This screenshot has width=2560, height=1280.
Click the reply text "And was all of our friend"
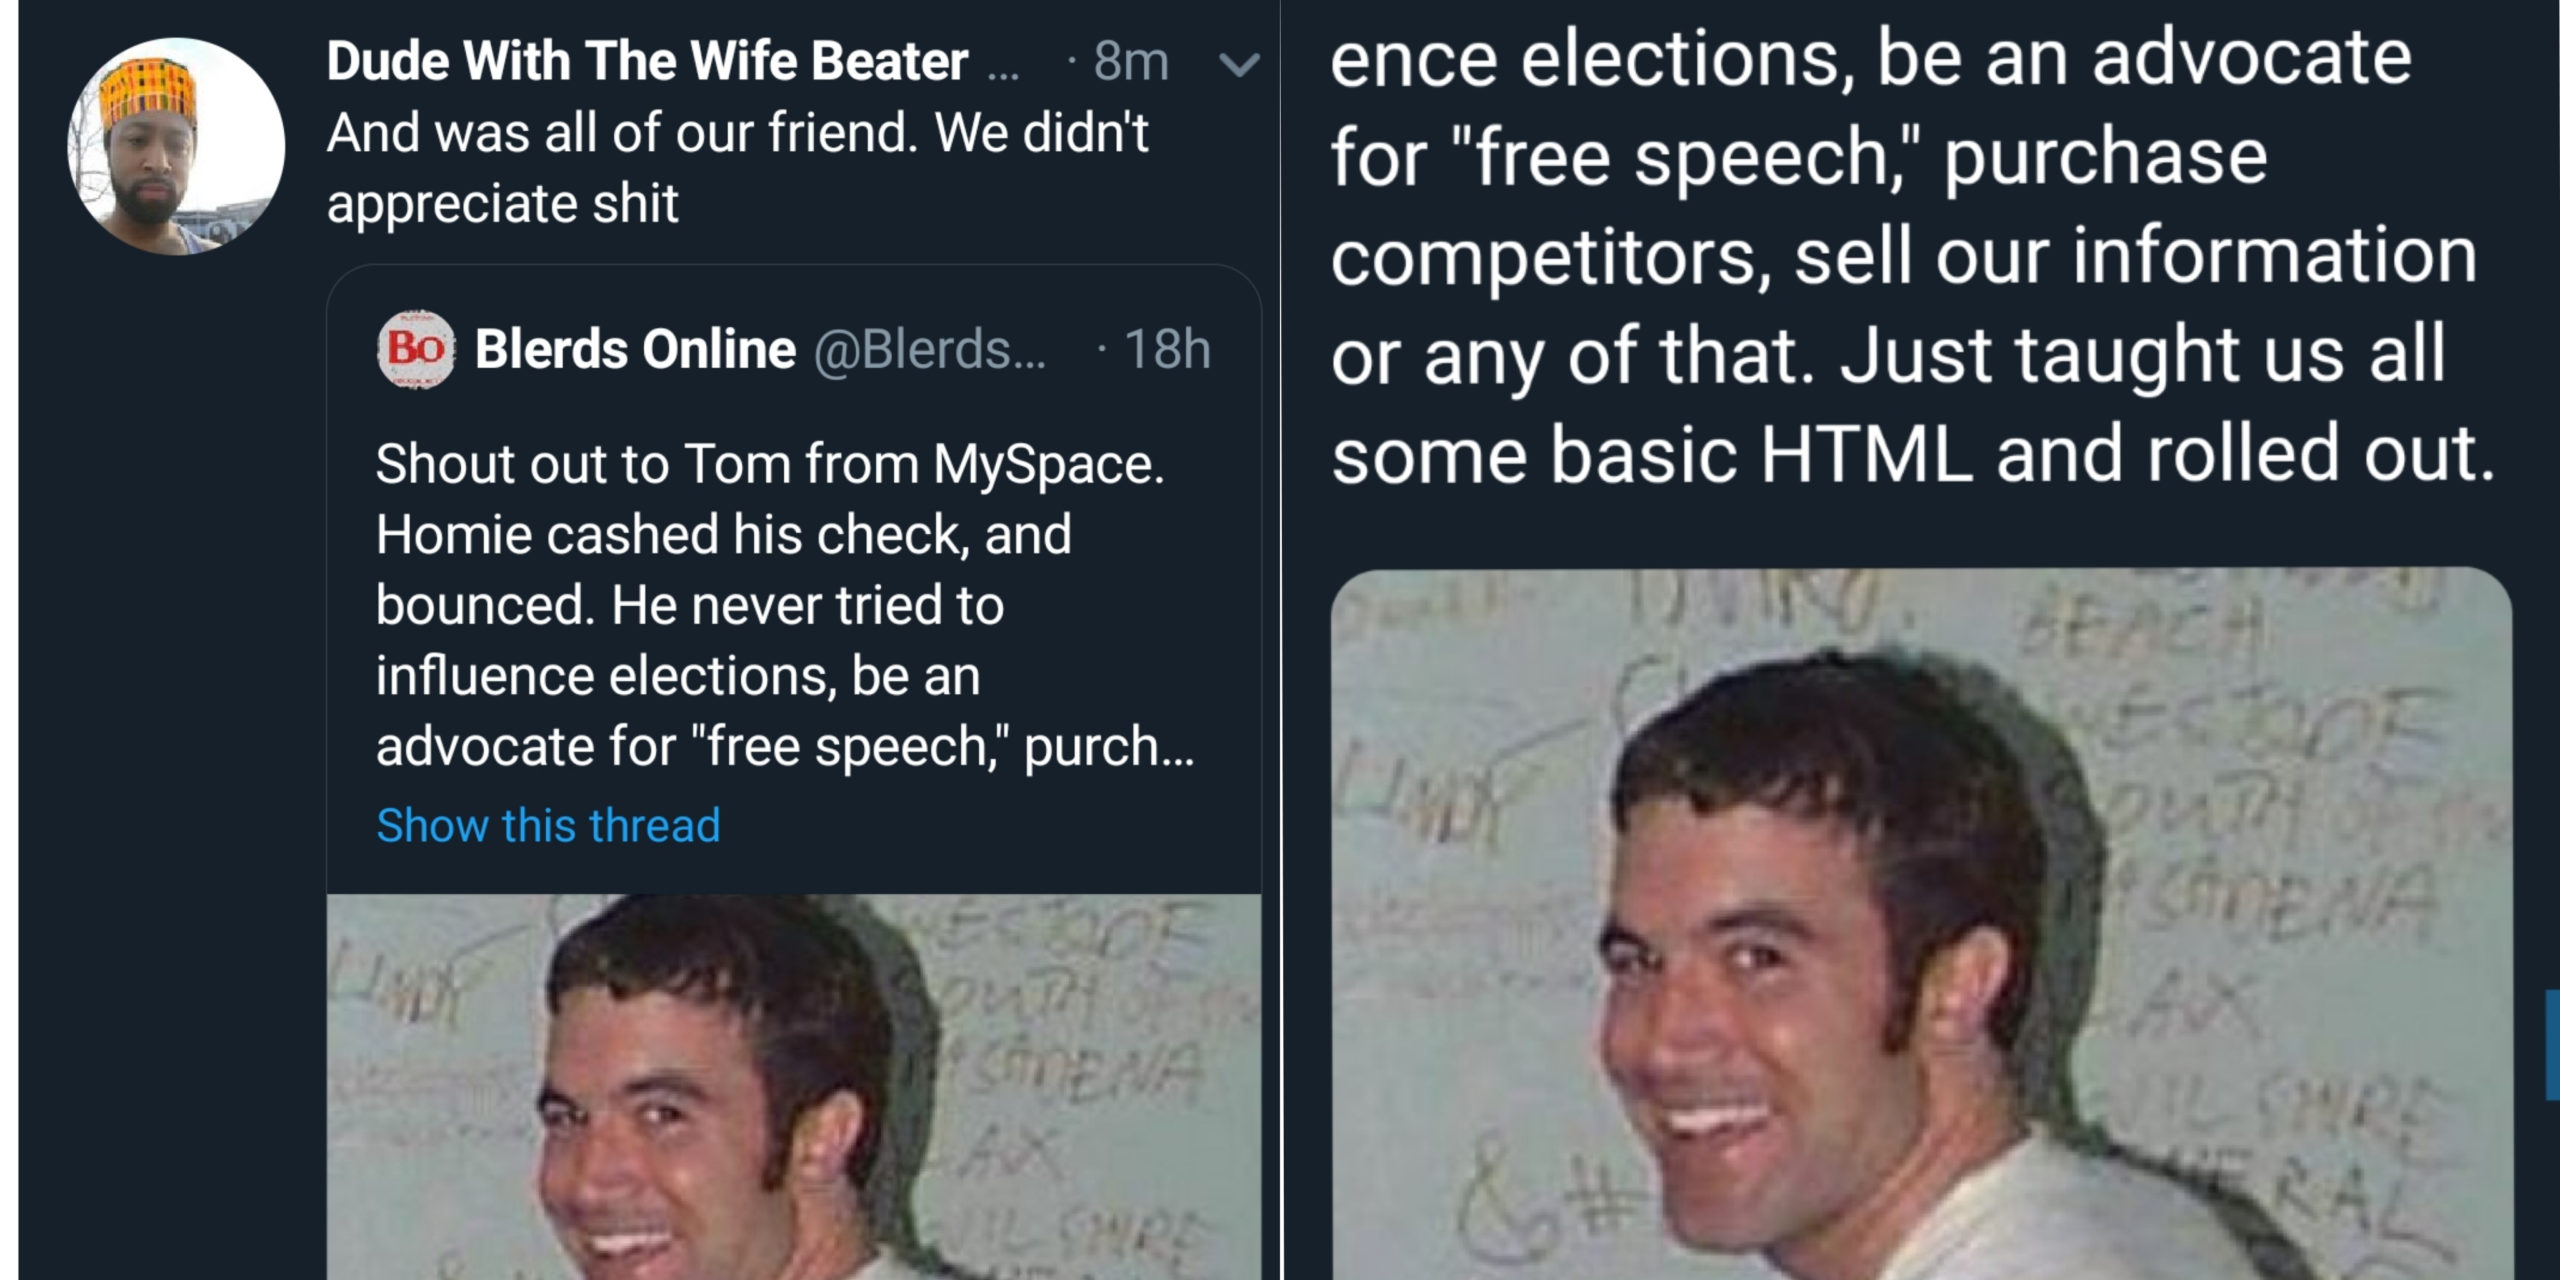pos(737,133)
